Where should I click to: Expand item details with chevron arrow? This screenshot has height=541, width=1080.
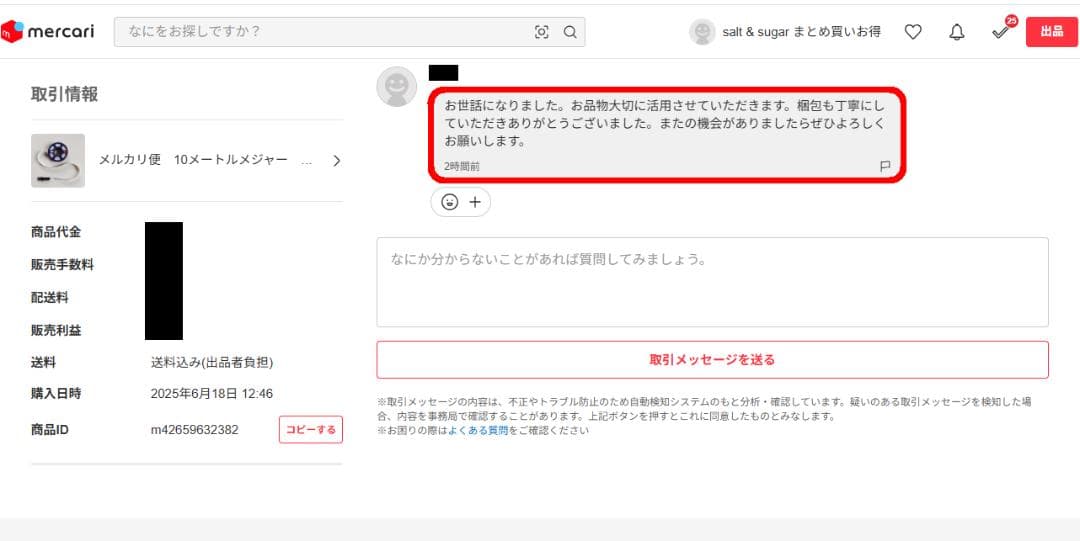[x=336, y=160]
